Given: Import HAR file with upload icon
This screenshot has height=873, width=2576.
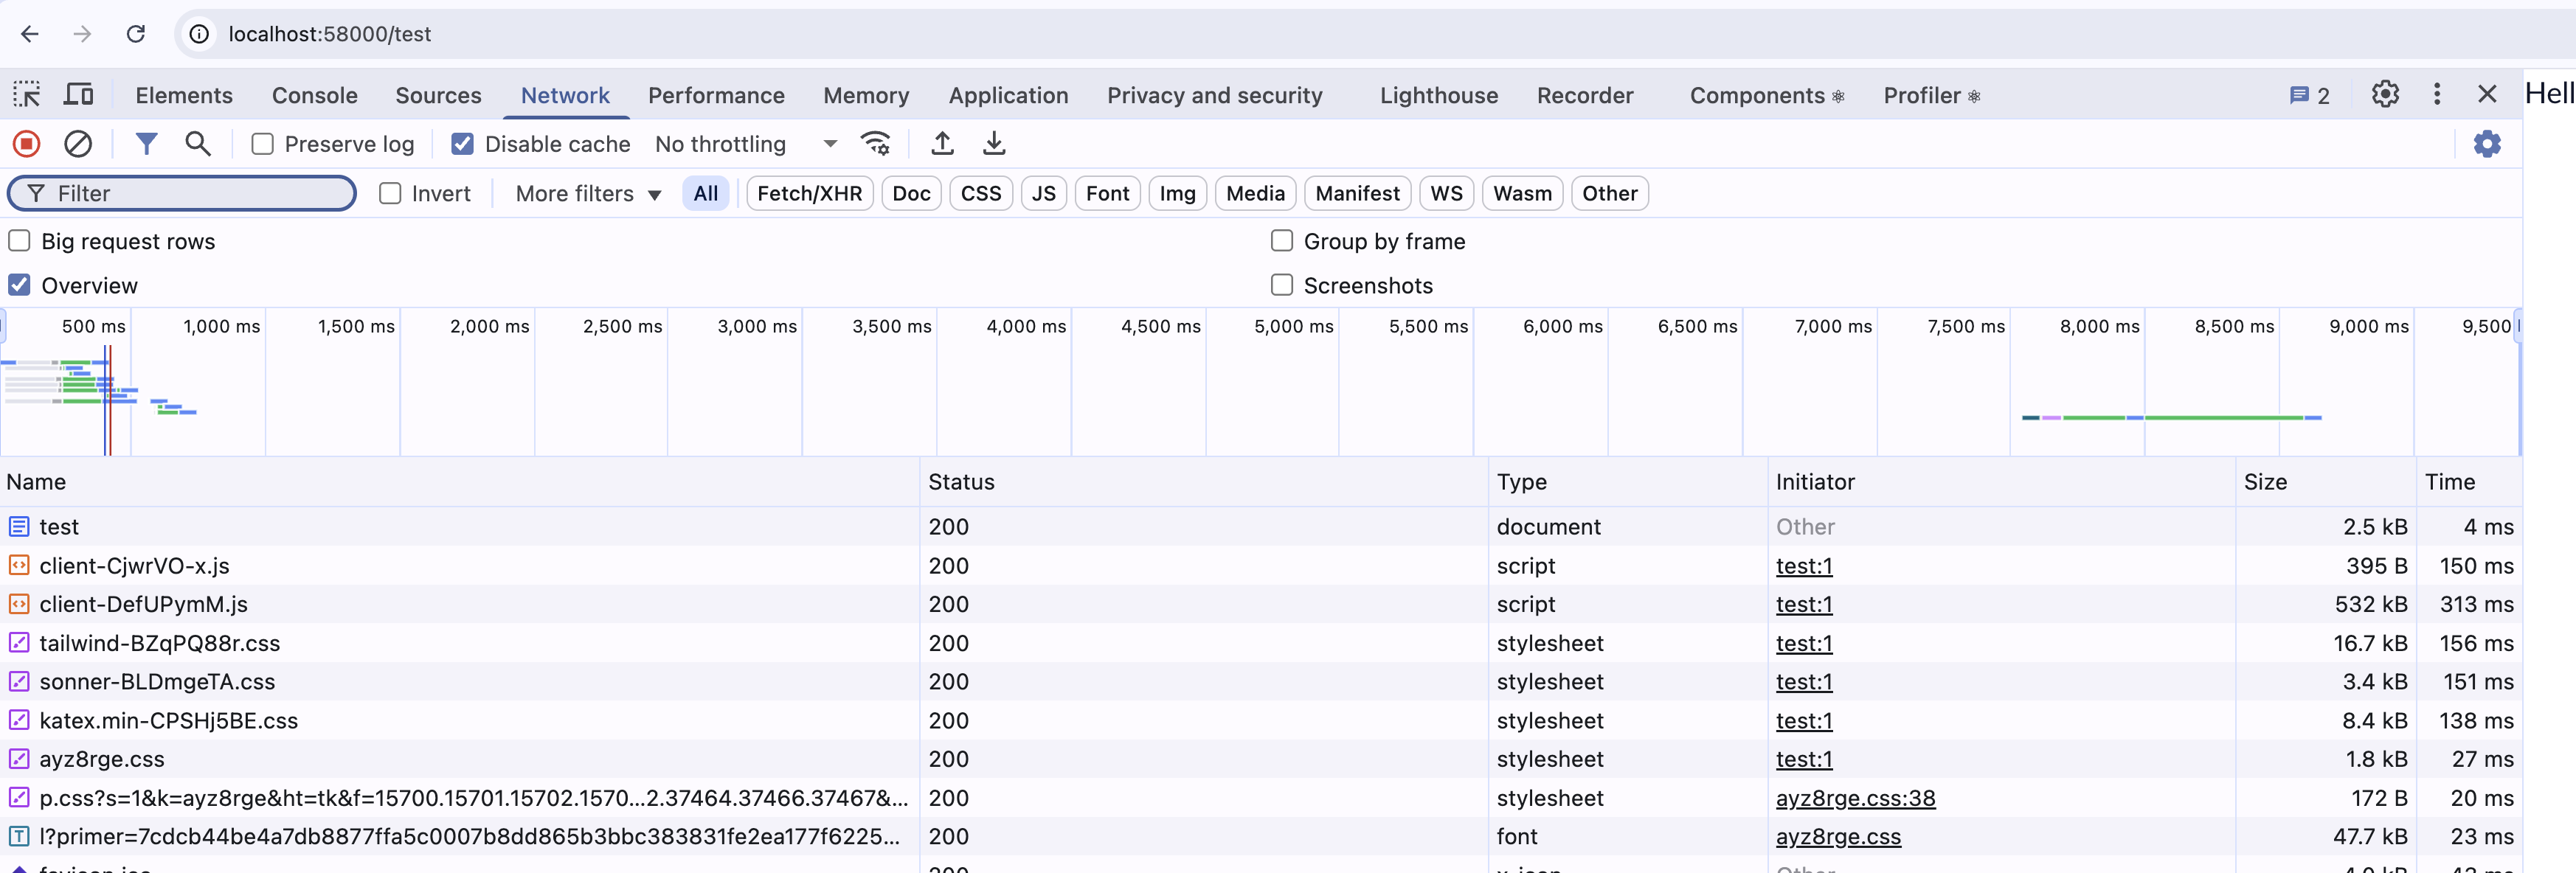Looking at the screenshot, I should 942,144.
